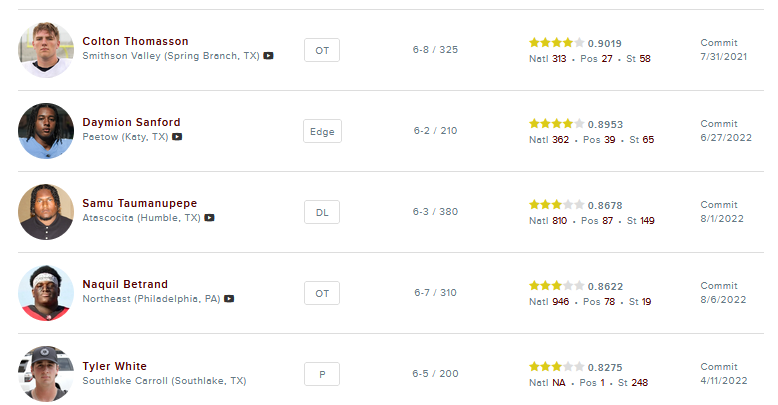Viewport: 778px width, 405px height.
Task: Select the Edge position badge
Action: [322, 131]
